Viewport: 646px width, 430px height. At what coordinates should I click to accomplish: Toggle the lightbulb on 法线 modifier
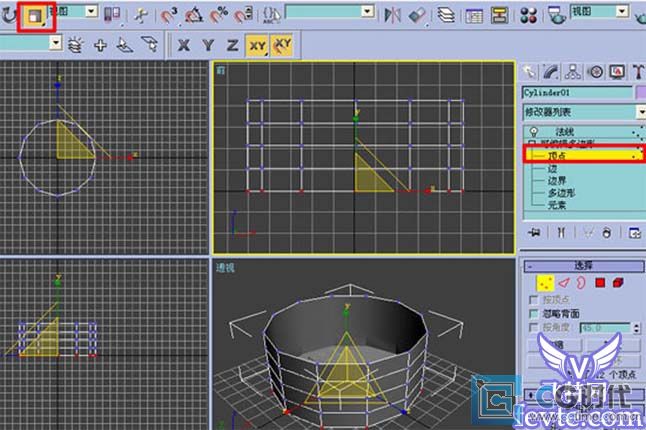click(x=534, y=132)
